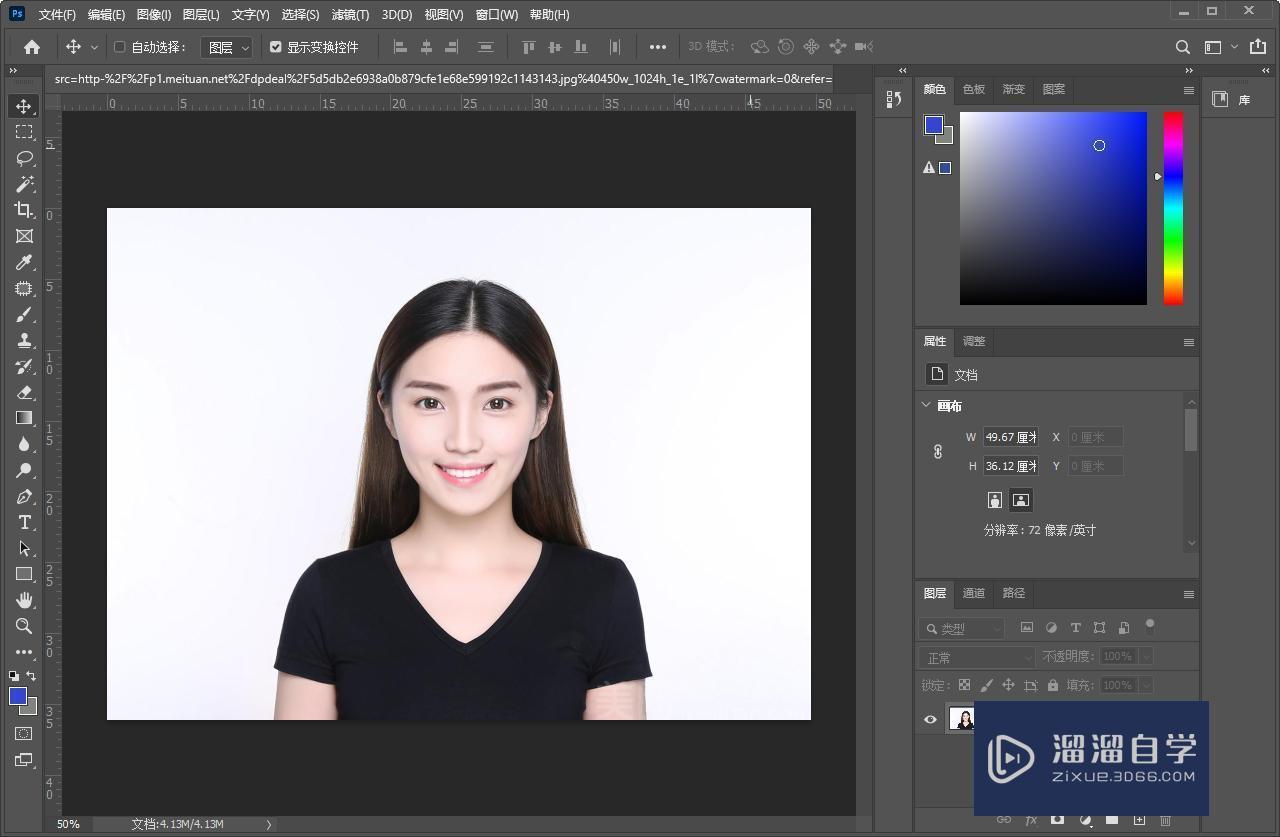
Task: Select the History Brush tool
Action: 24,366
